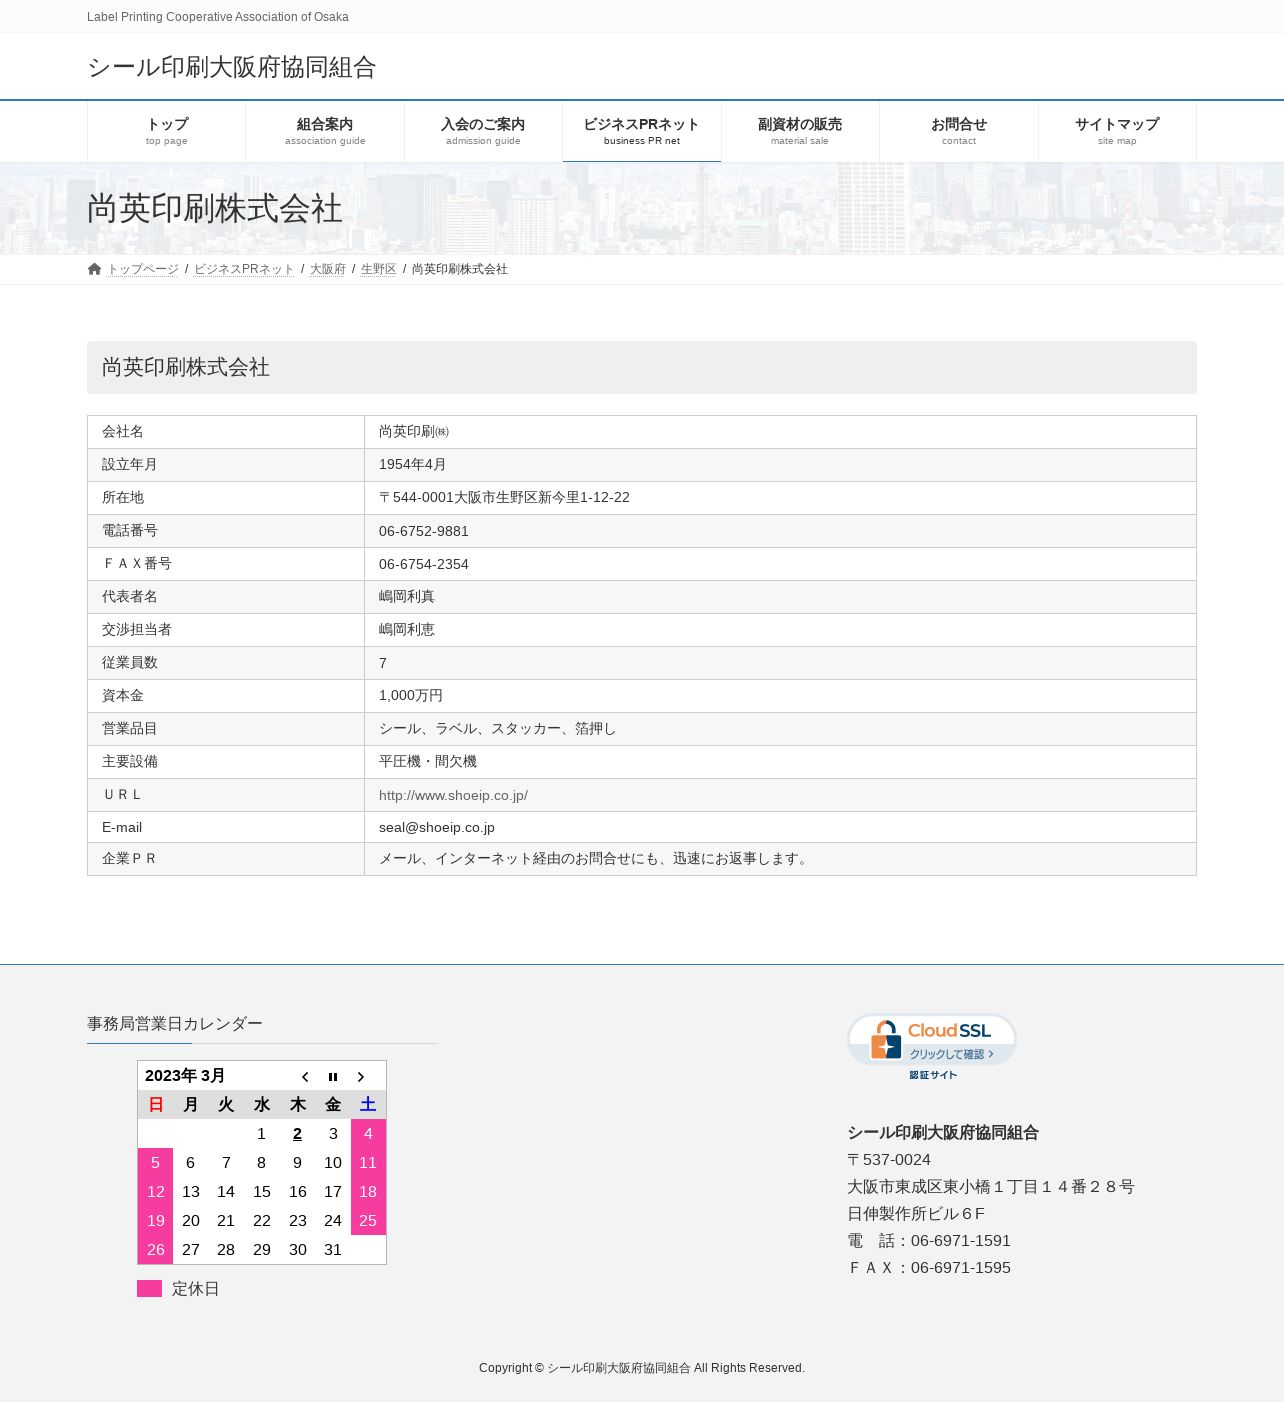Click the home icon in breadcrumb
Viewport: 1284px width, 1402px height.
click(x=94, y=269)
